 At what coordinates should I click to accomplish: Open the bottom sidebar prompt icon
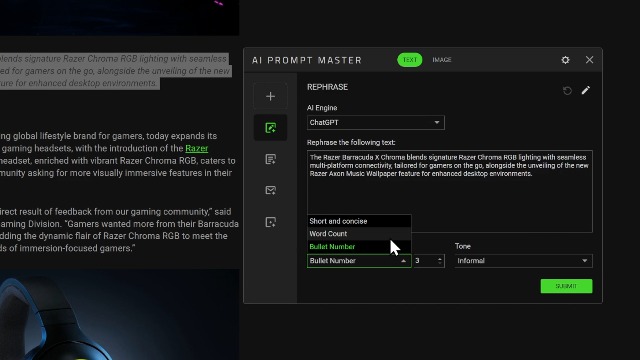click(x=270, y=222)
